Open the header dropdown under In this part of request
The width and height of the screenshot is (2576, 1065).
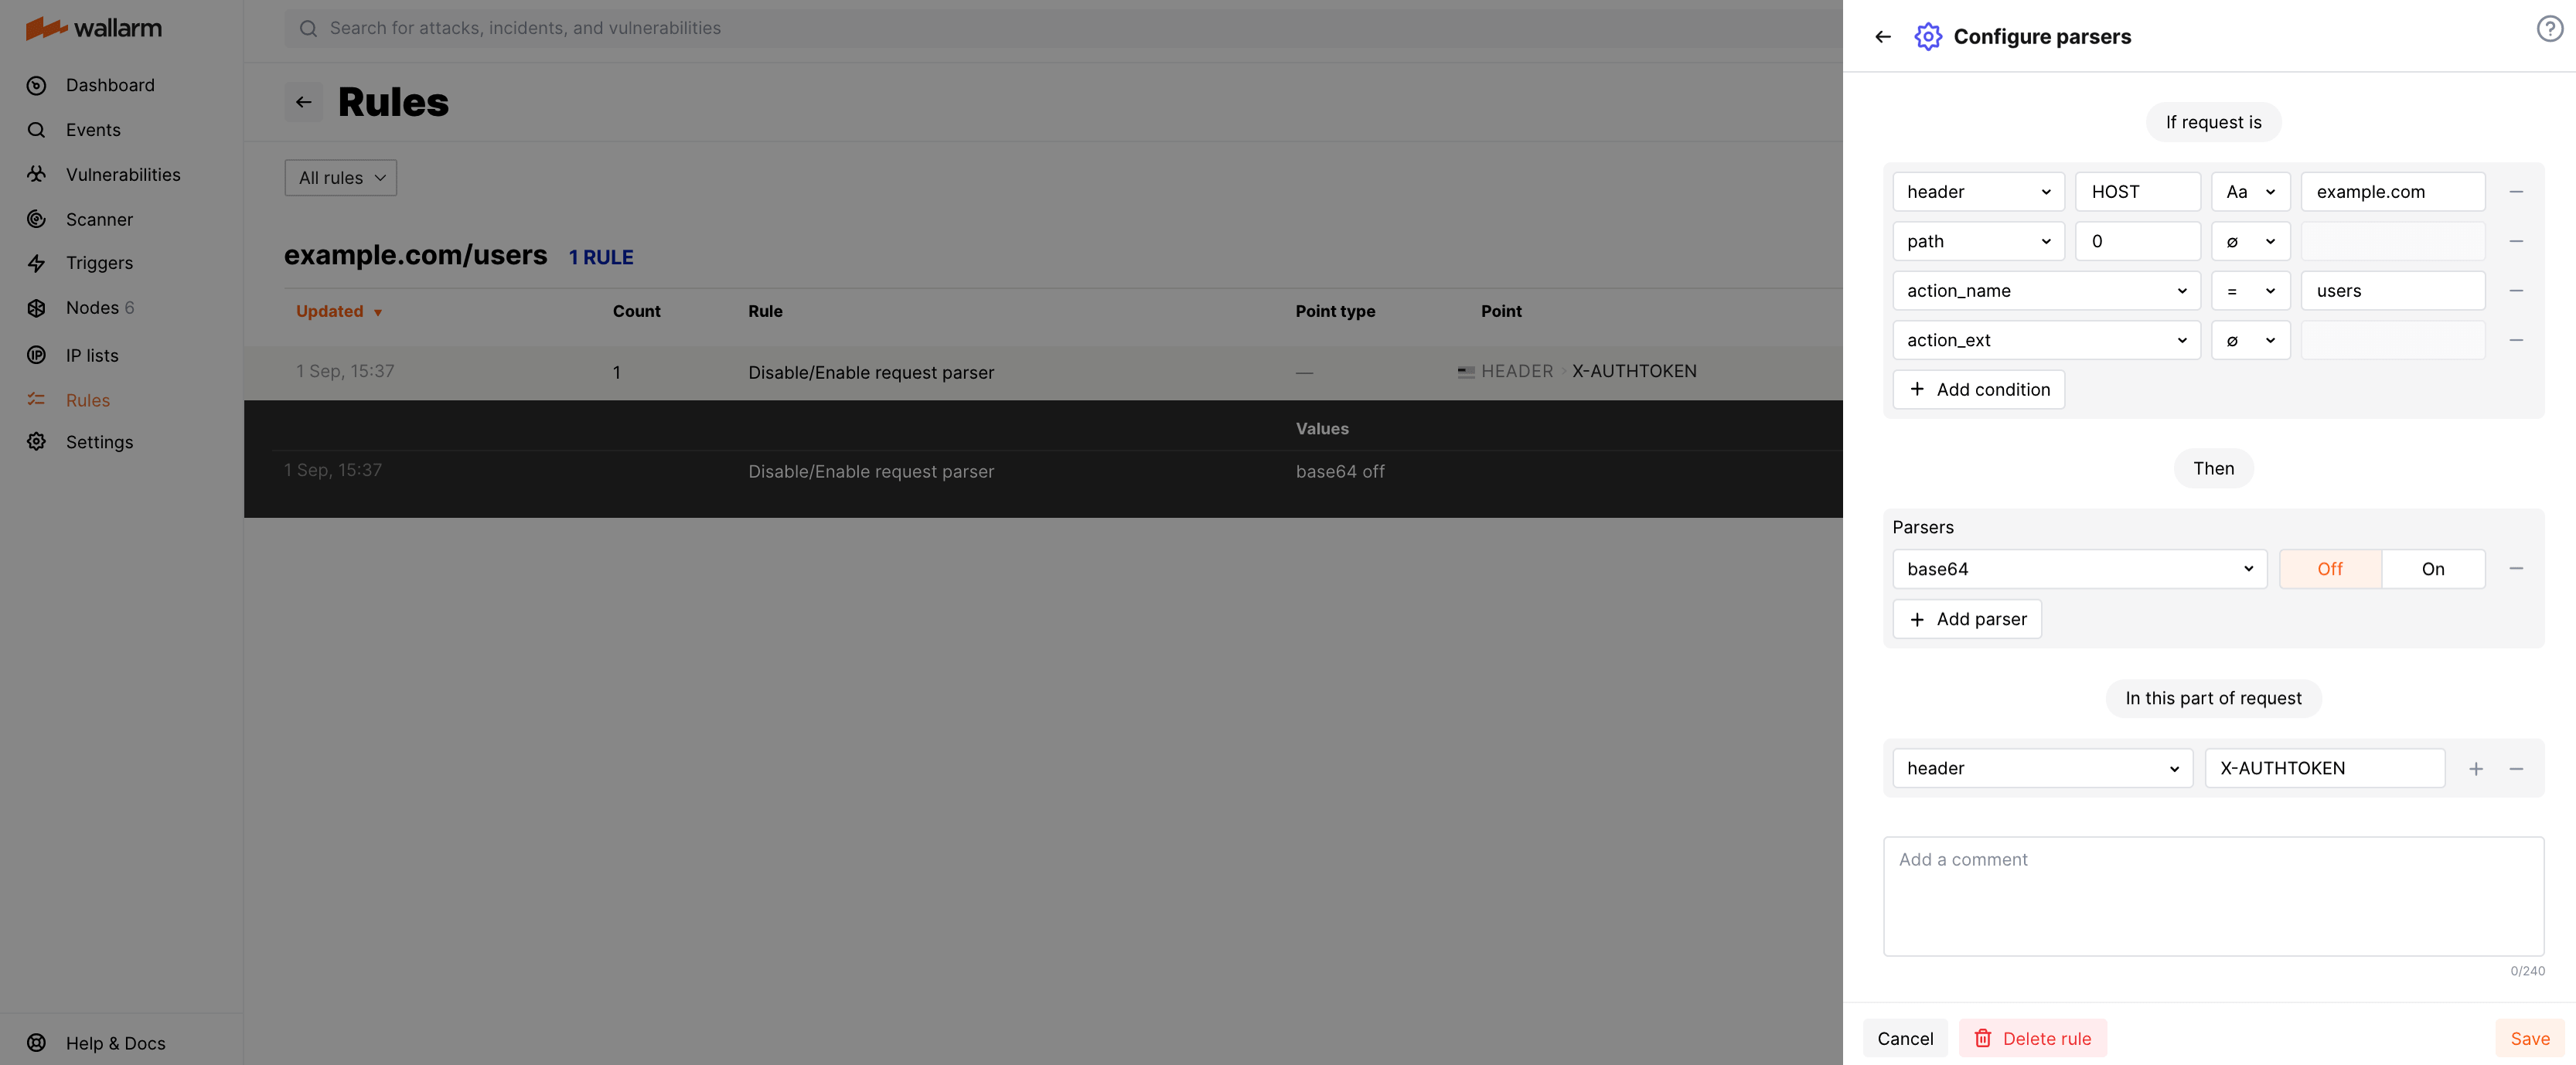[2042, 768]
